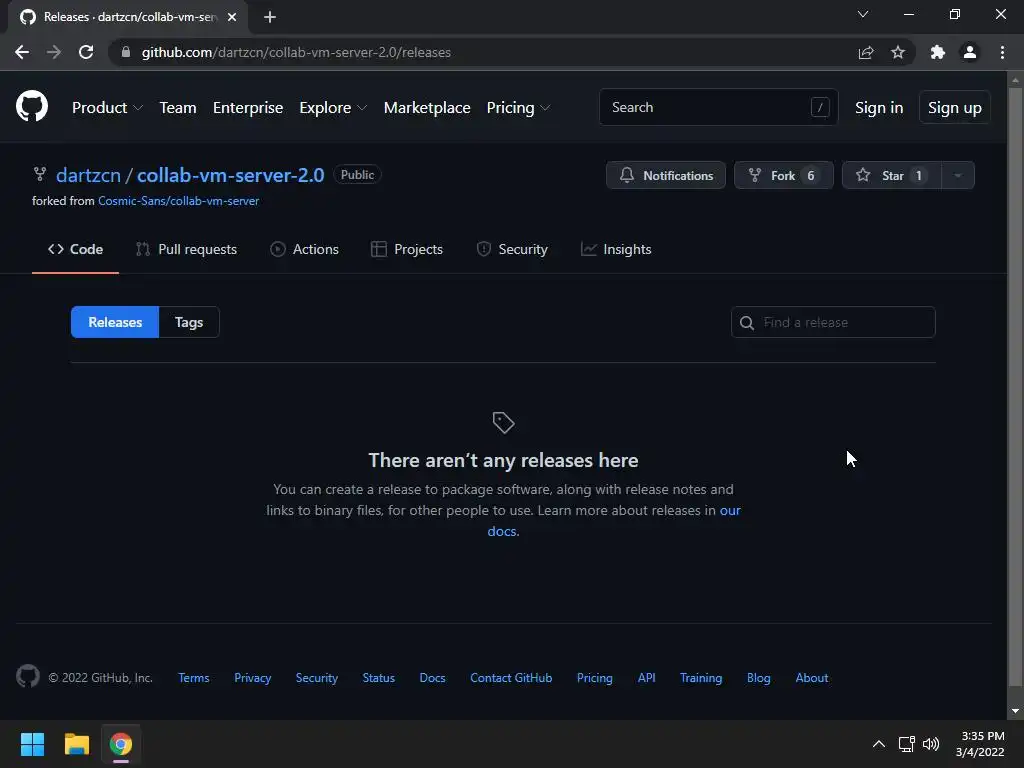Click the Sign in link
Screen dimensions: 1024x768
click(879, 108)
